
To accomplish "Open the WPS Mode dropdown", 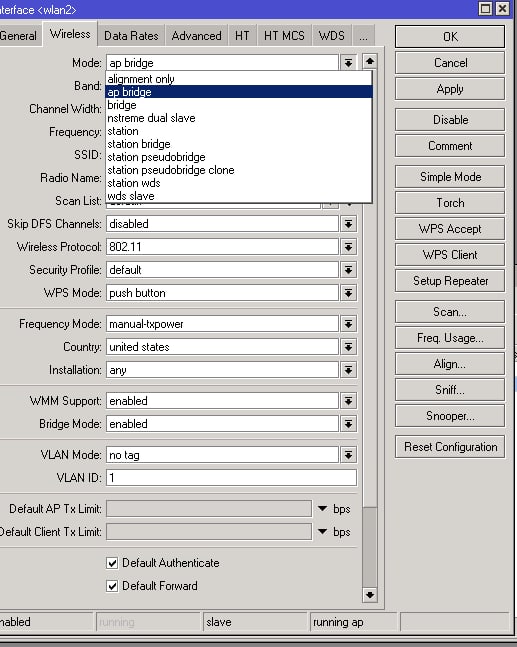I will 348,293.
